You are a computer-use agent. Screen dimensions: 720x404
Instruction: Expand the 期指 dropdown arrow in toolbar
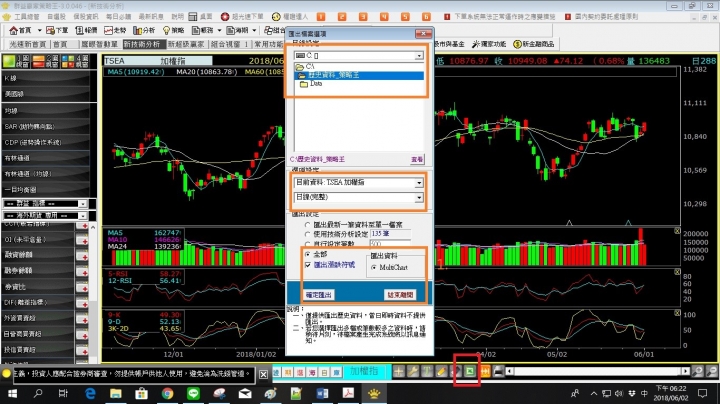pos(219,30)
